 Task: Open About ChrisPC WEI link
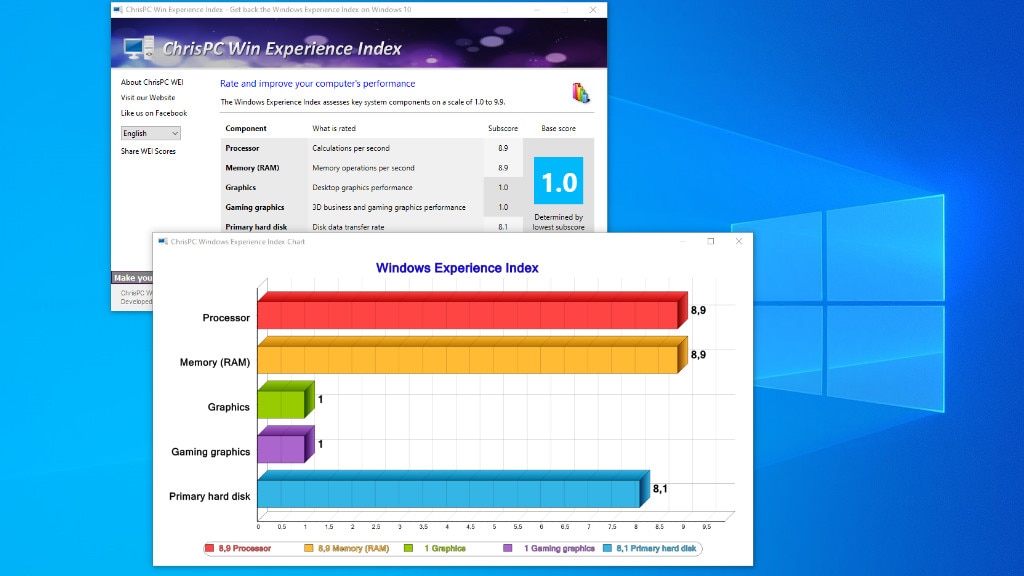click(152, 82)
